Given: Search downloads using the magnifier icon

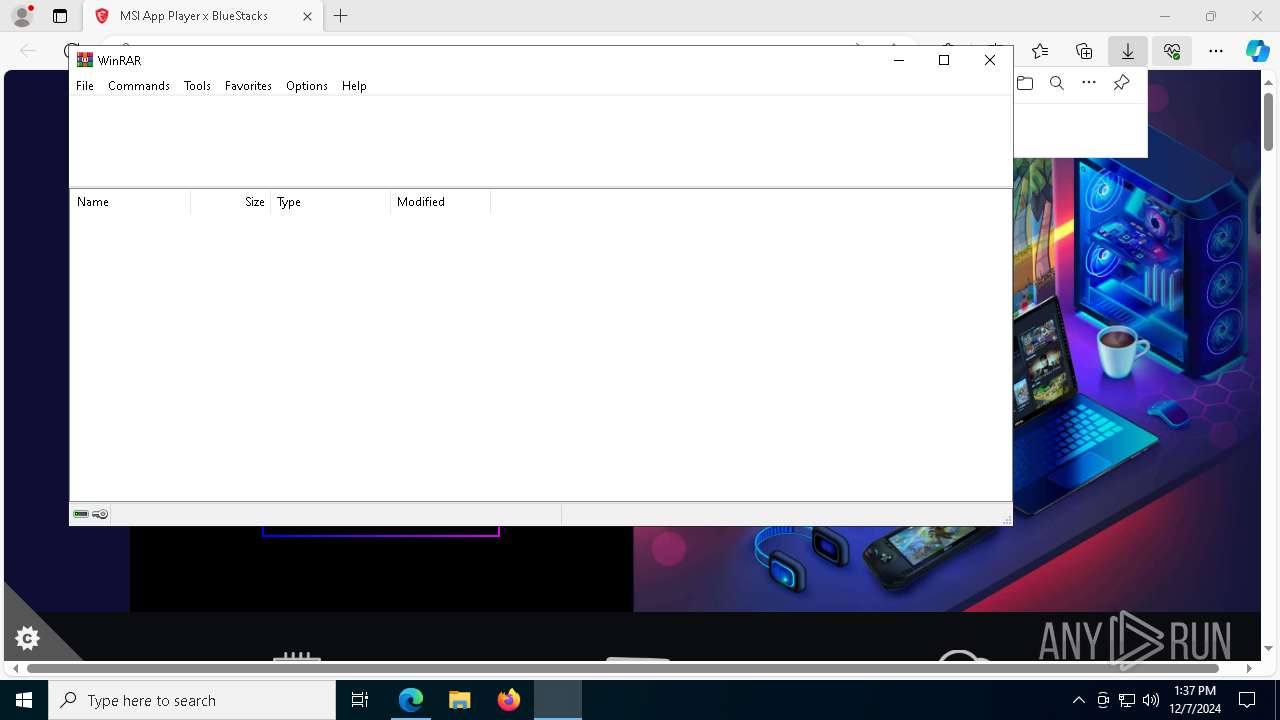Looking at the screenshot, I should coord(1057,83).
